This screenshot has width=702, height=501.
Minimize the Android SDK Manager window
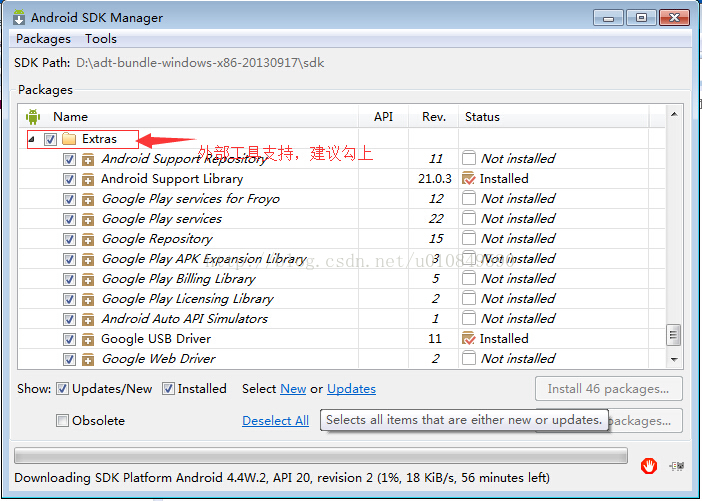pyautogui.click(x=608, y=18)
